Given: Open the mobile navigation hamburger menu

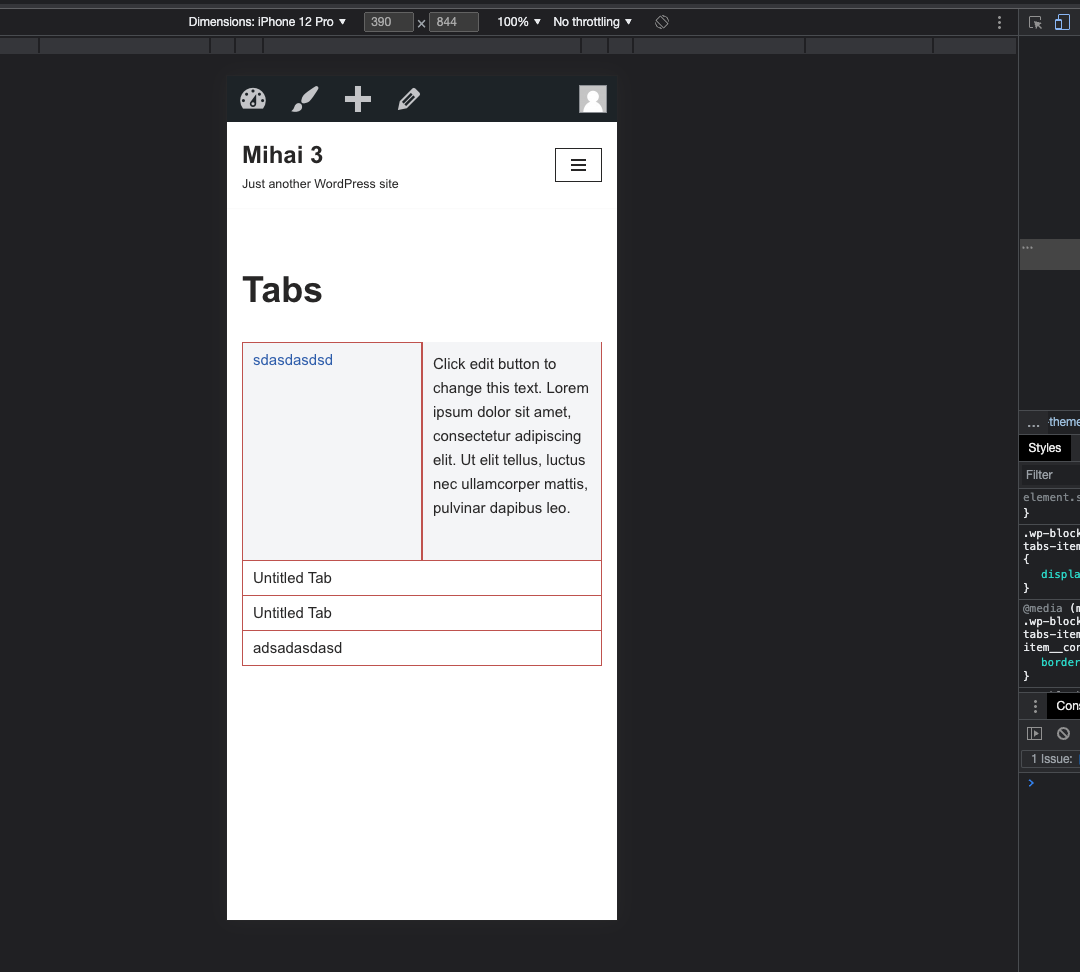Looking at the screenshot, I should pyautogui.click(x=578, y=165).
